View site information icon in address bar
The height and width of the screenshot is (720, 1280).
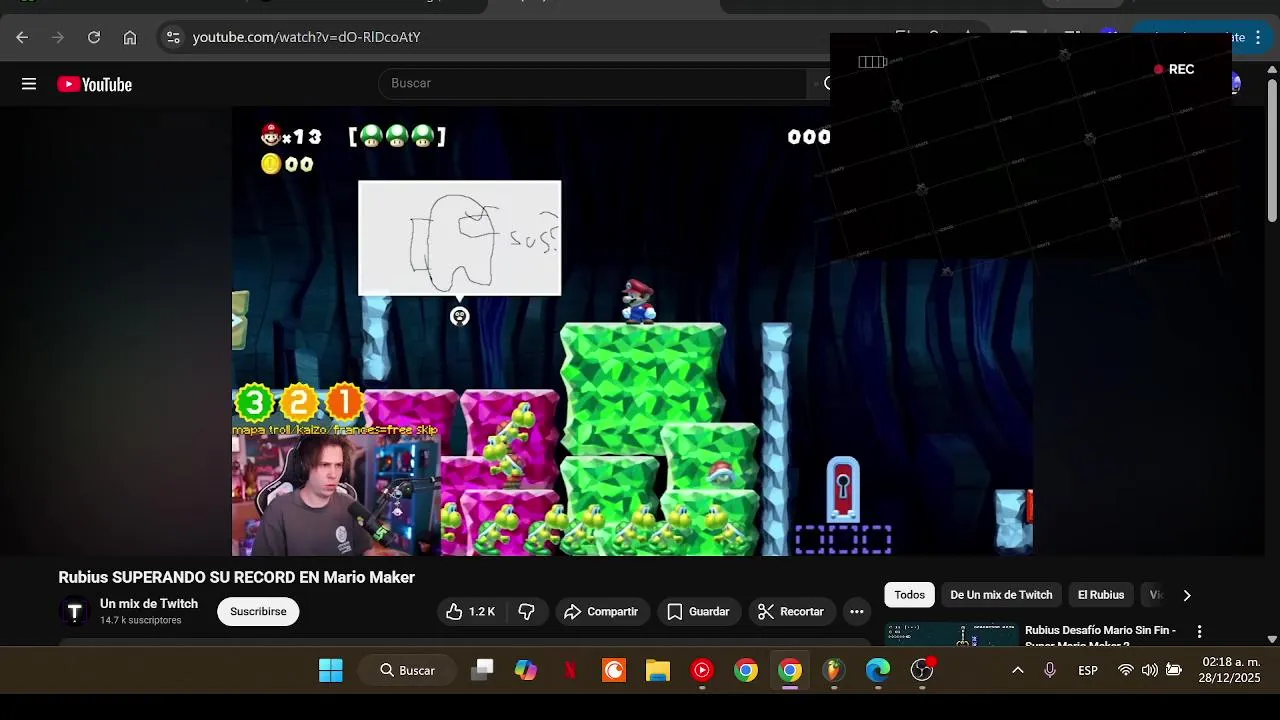(x=173, y=37)
